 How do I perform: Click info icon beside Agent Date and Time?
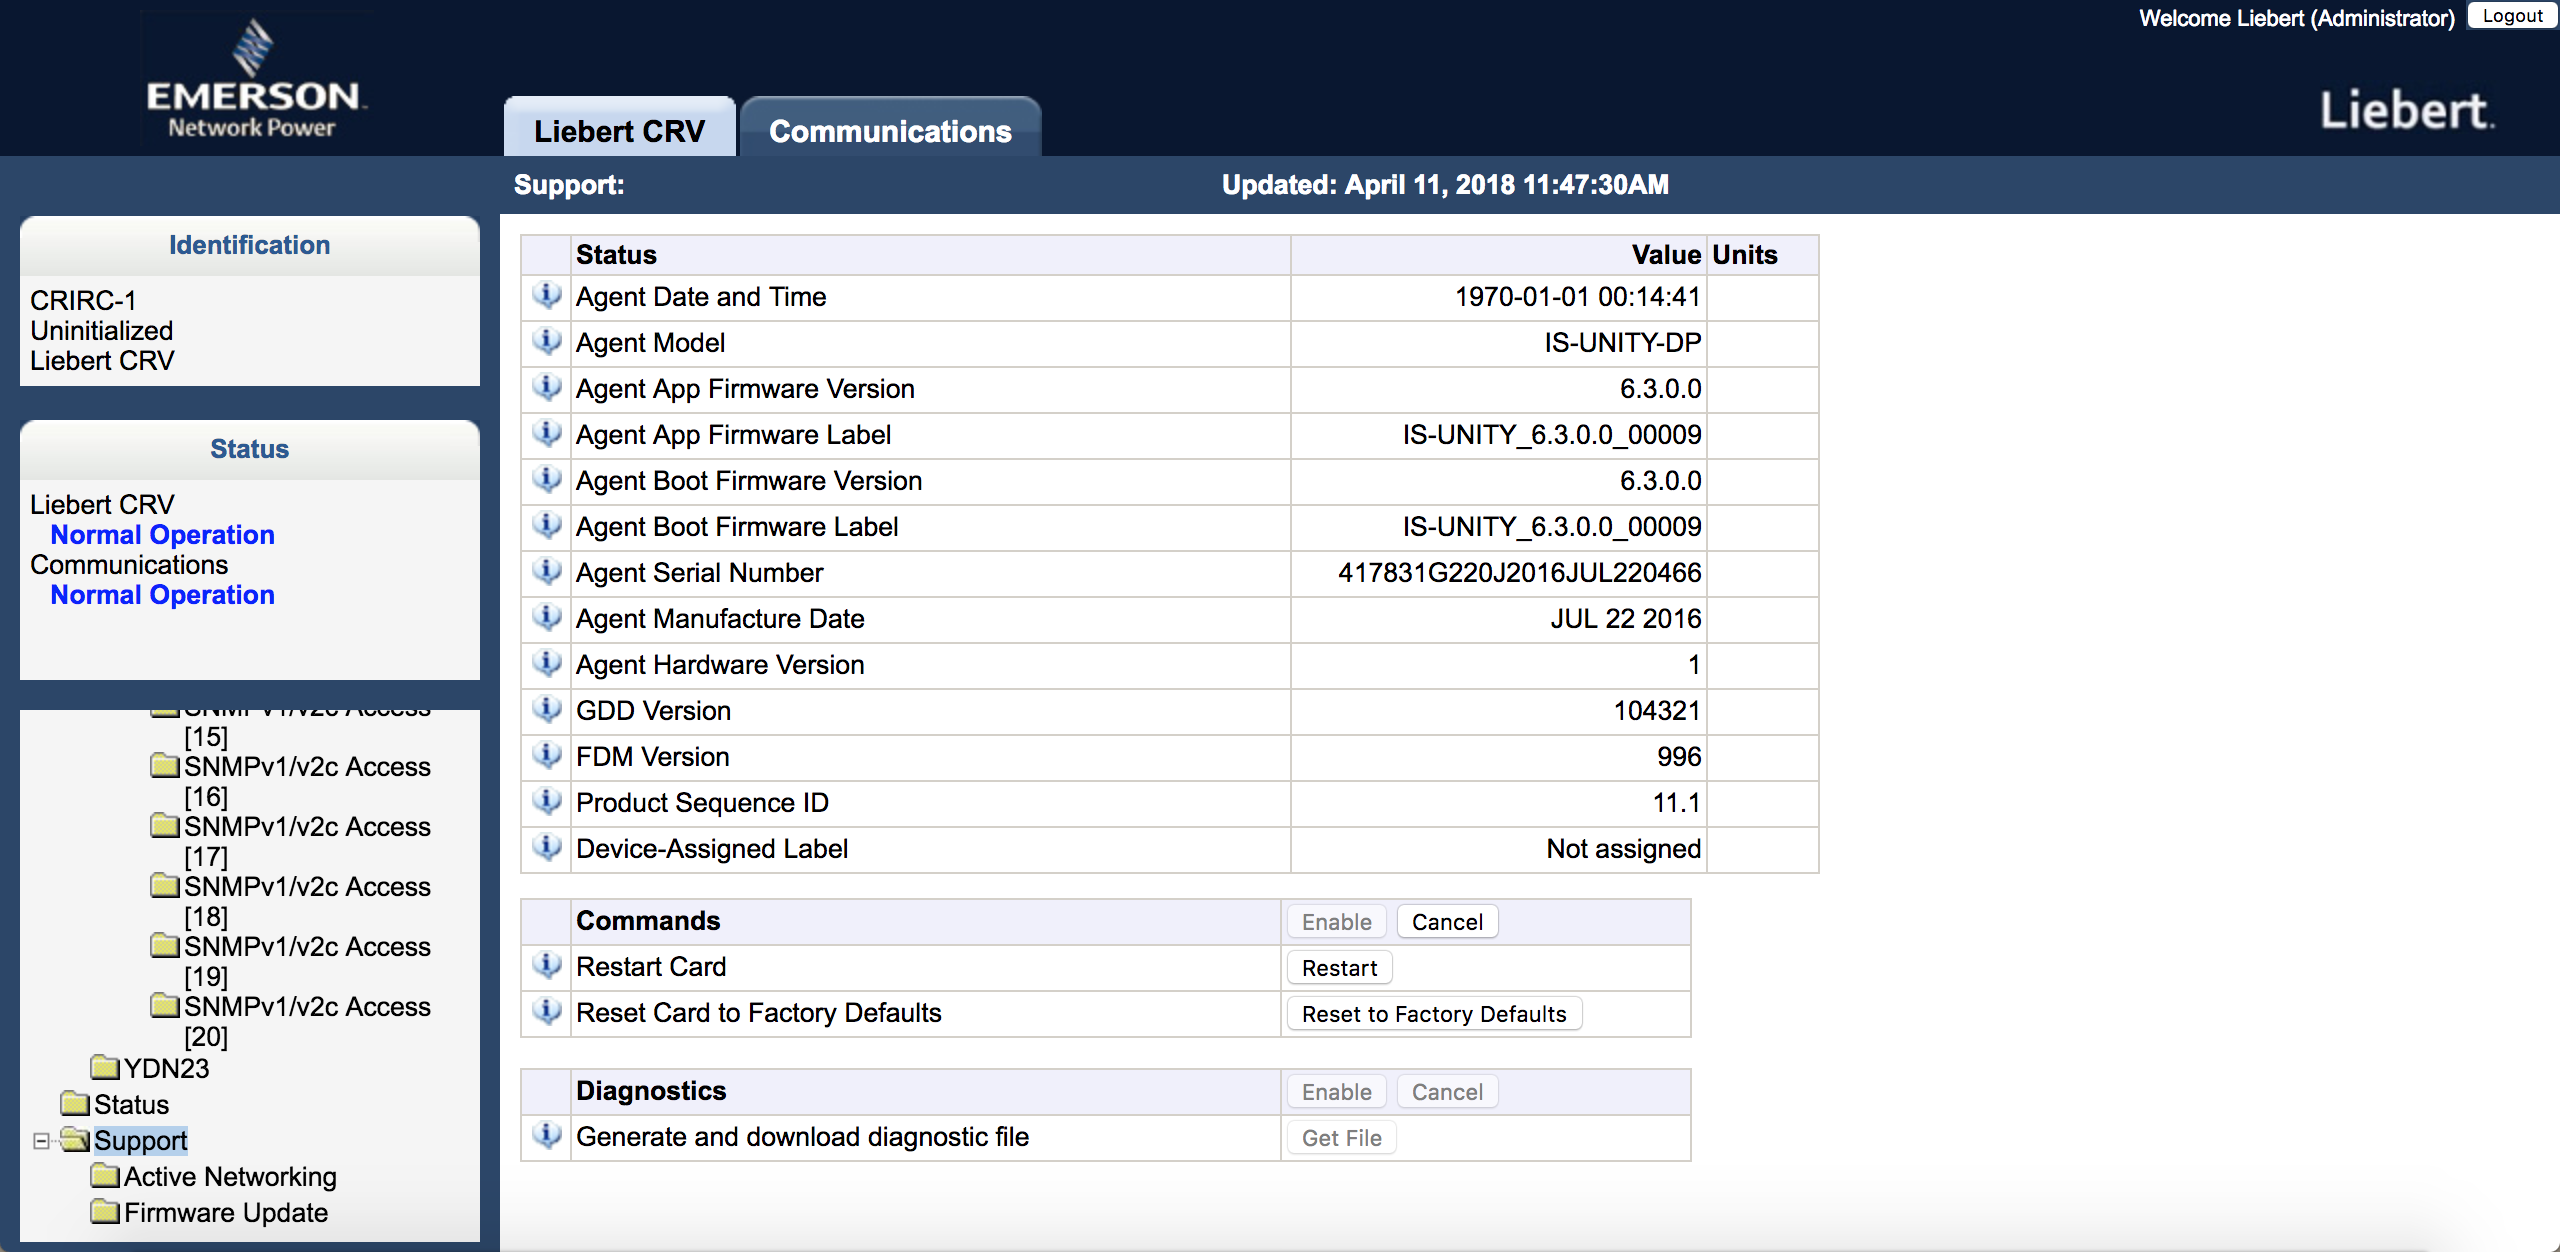[546, 296]
